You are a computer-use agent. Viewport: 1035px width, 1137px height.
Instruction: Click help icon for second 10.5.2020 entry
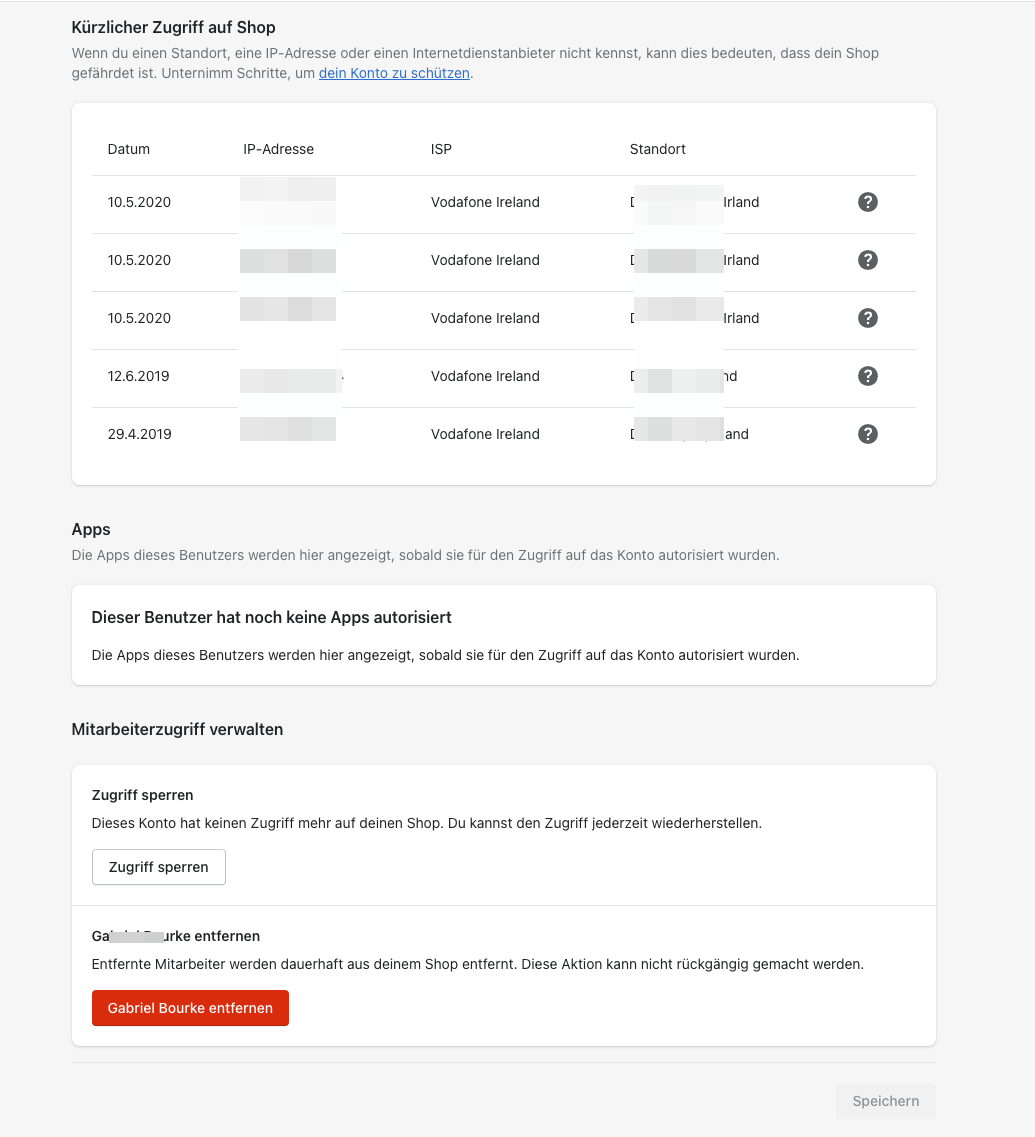[x=868, y=260]
